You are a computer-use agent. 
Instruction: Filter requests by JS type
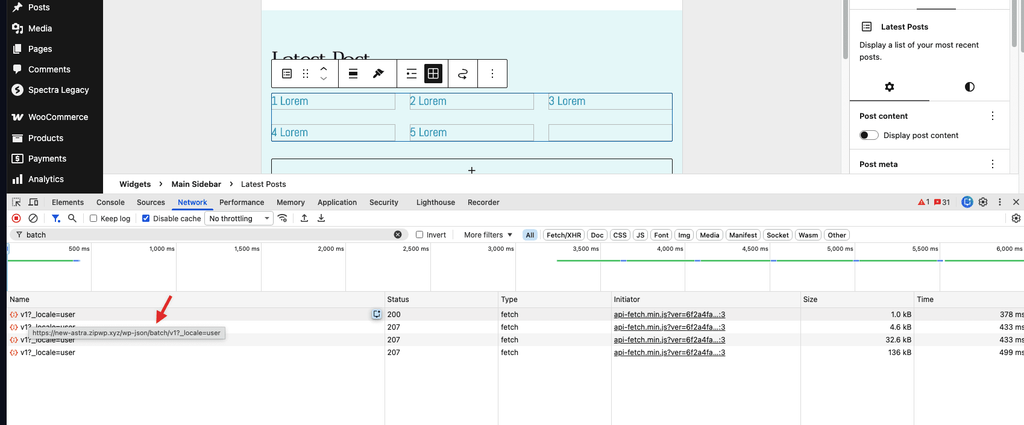click(x=641, y=235)
